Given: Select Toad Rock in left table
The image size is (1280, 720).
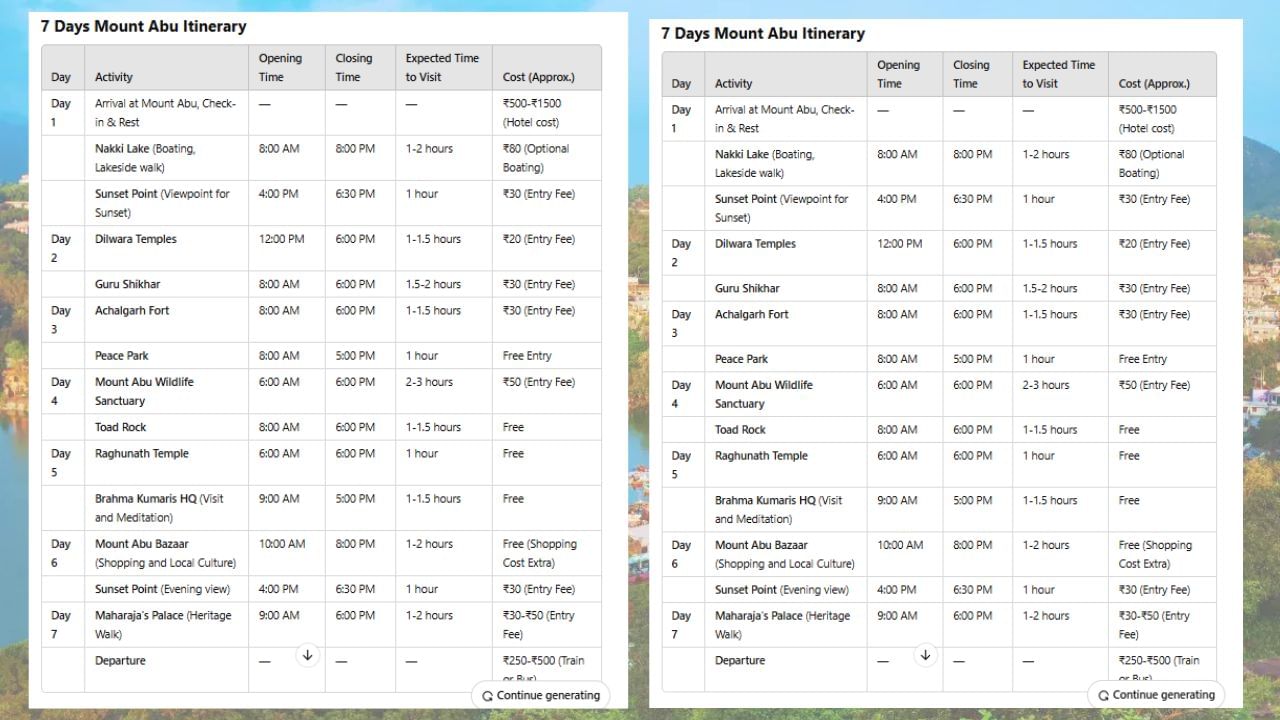Looking at the screenshot, I should (x=120, y=427).
